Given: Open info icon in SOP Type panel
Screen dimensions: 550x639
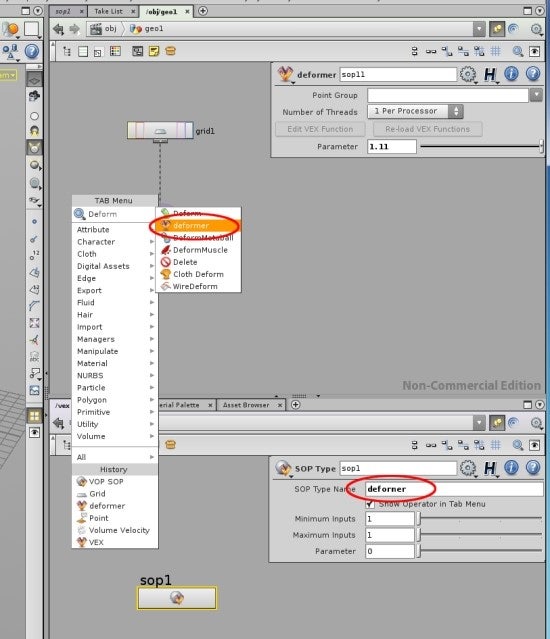Looking at the screenshot, I should pos(511,468).
